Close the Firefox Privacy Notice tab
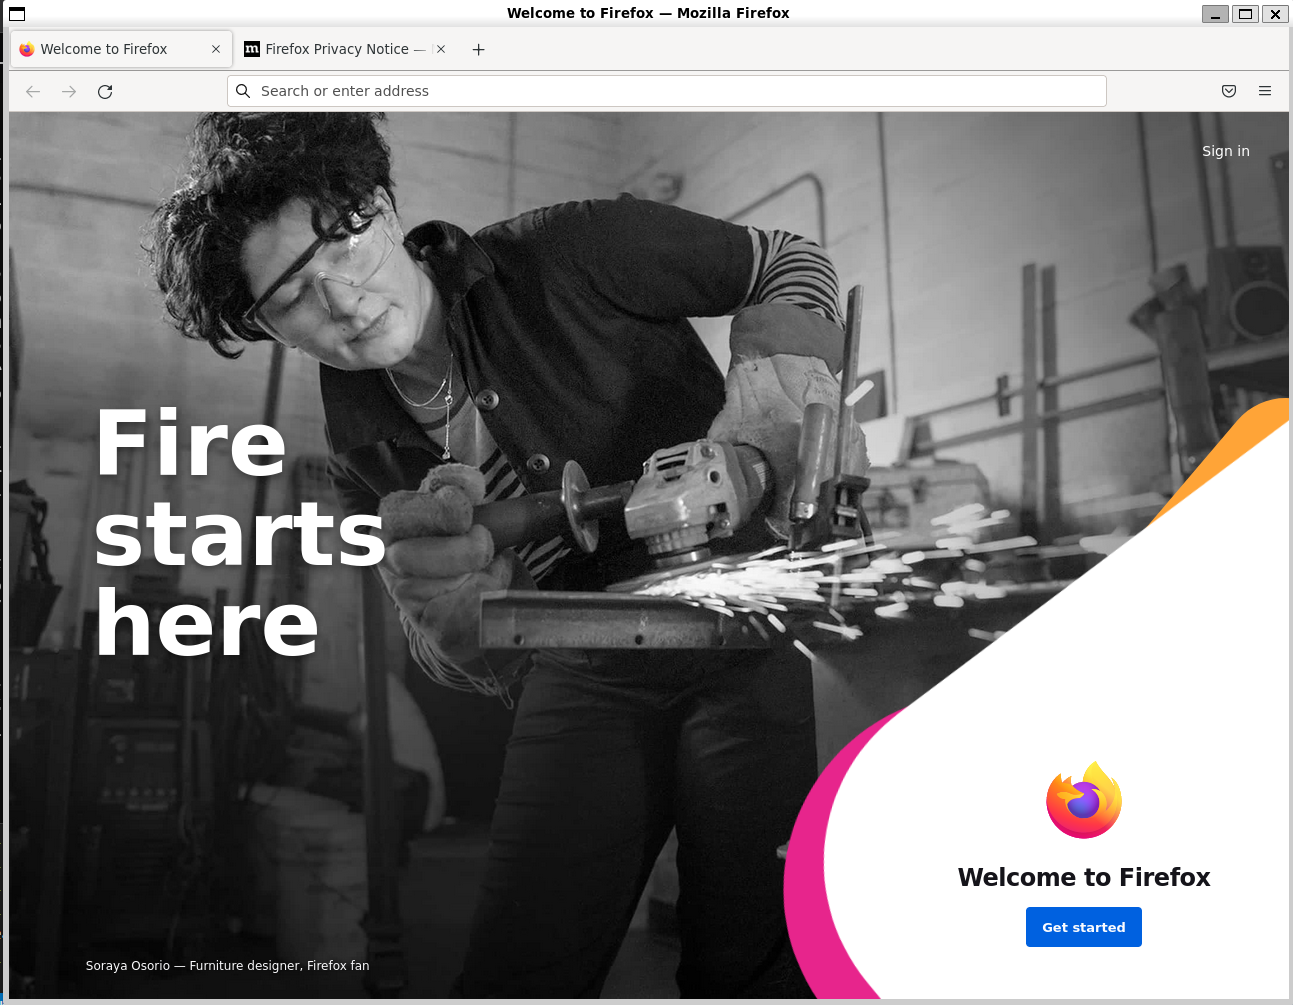 tap(441, 49)
